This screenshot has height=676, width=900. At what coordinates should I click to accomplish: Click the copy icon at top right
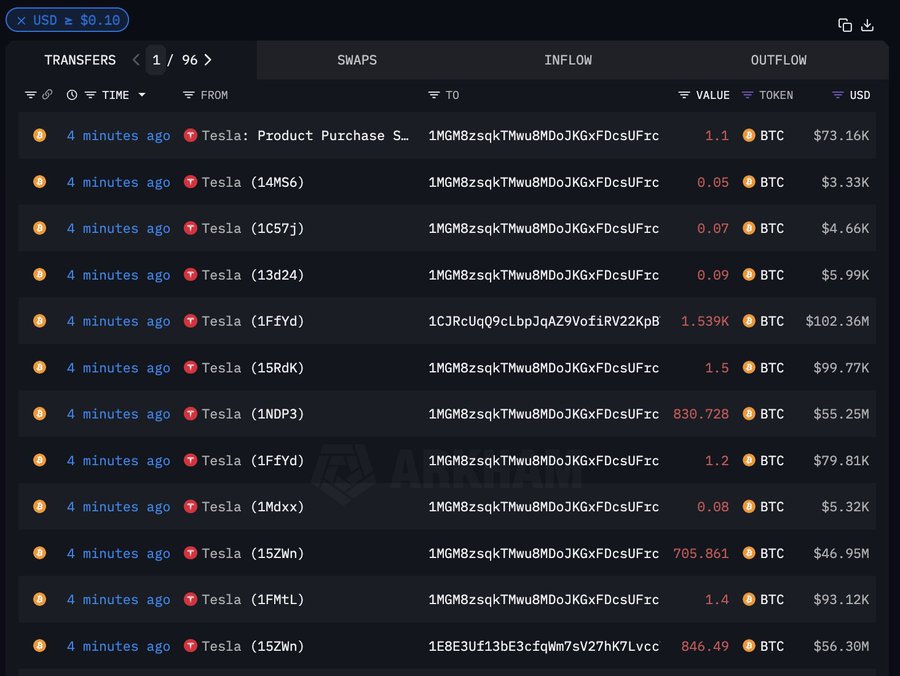point(843,24)
